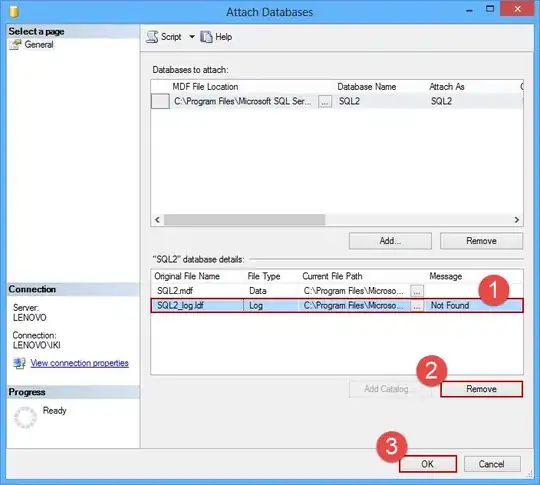Click the horizontal scrollbar thumb
This screenshot has width=540, height=485.
pyautogui.click(x=245, y=220)
